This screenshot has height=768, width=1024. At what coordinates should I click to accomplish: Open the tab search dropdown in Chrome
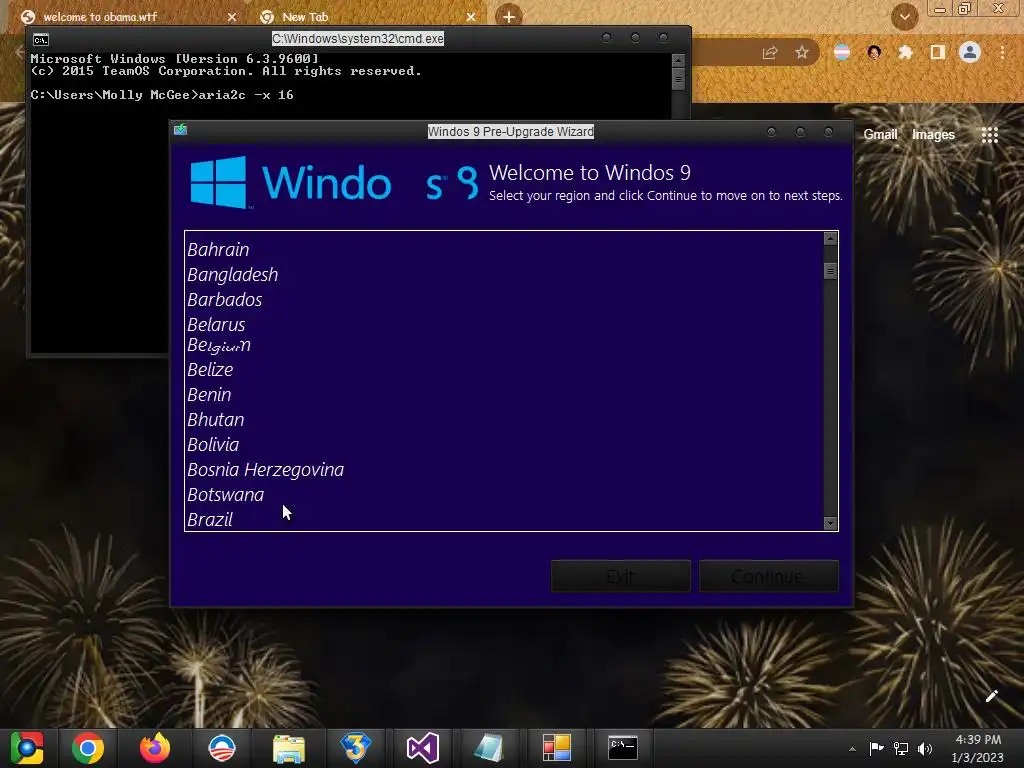[904, 17]
